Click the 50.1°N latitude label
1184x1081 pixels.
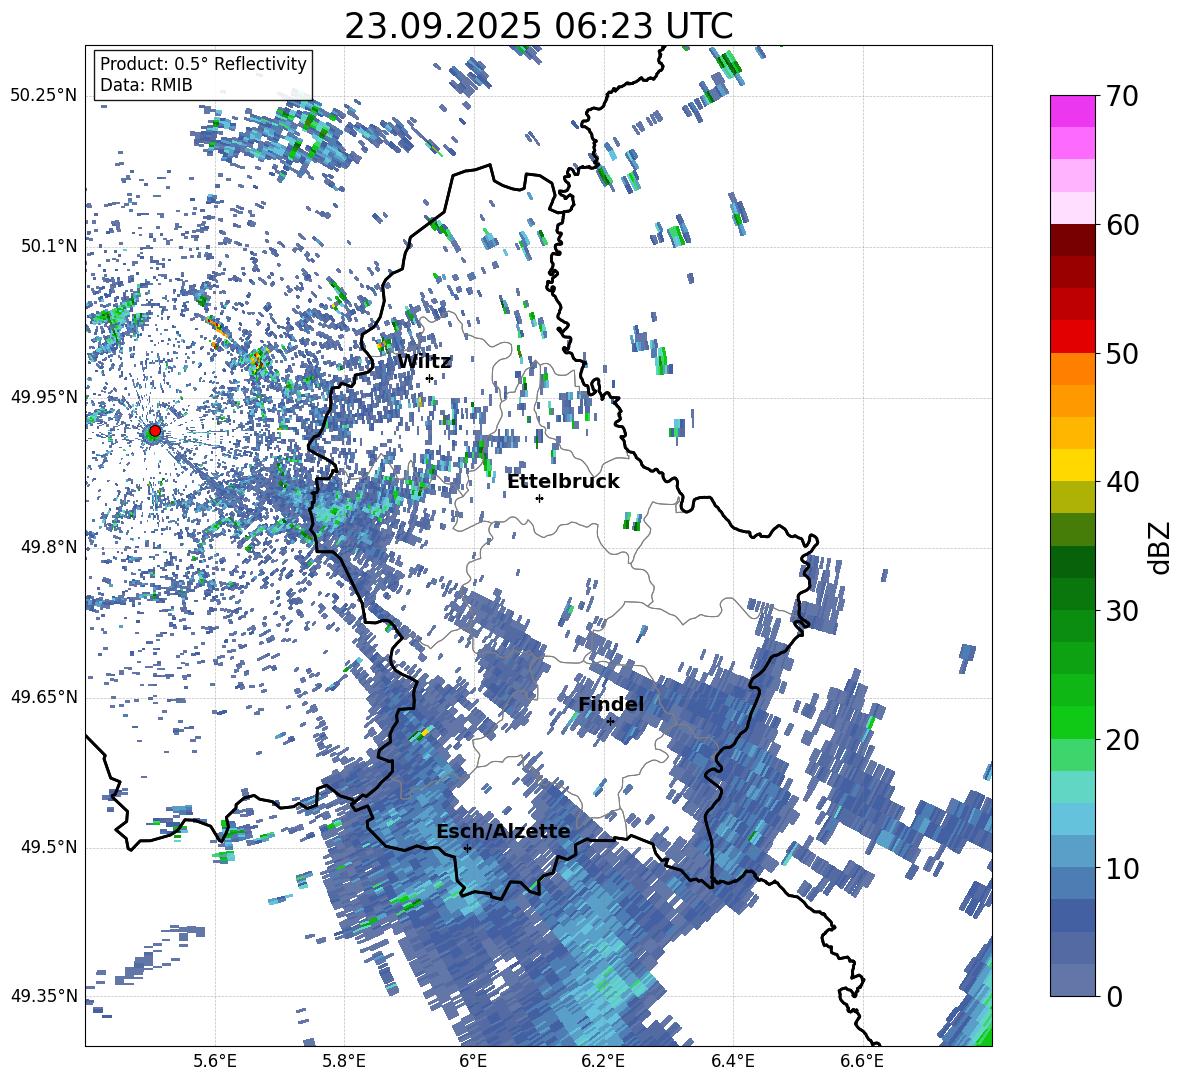point(50,246)
